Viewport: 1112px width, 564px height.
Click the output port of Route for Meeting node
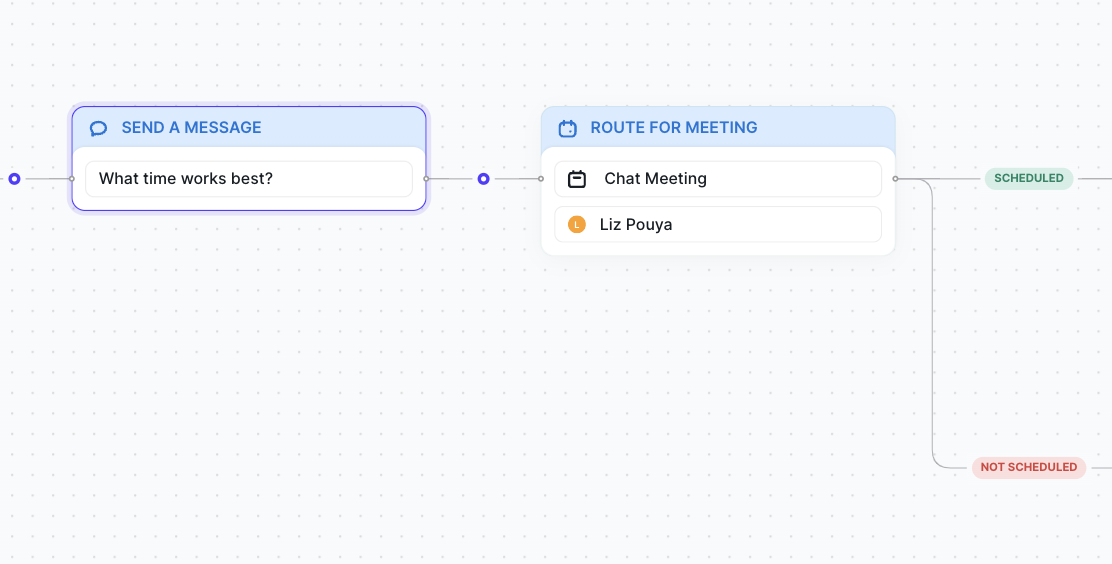pos(895,179)
